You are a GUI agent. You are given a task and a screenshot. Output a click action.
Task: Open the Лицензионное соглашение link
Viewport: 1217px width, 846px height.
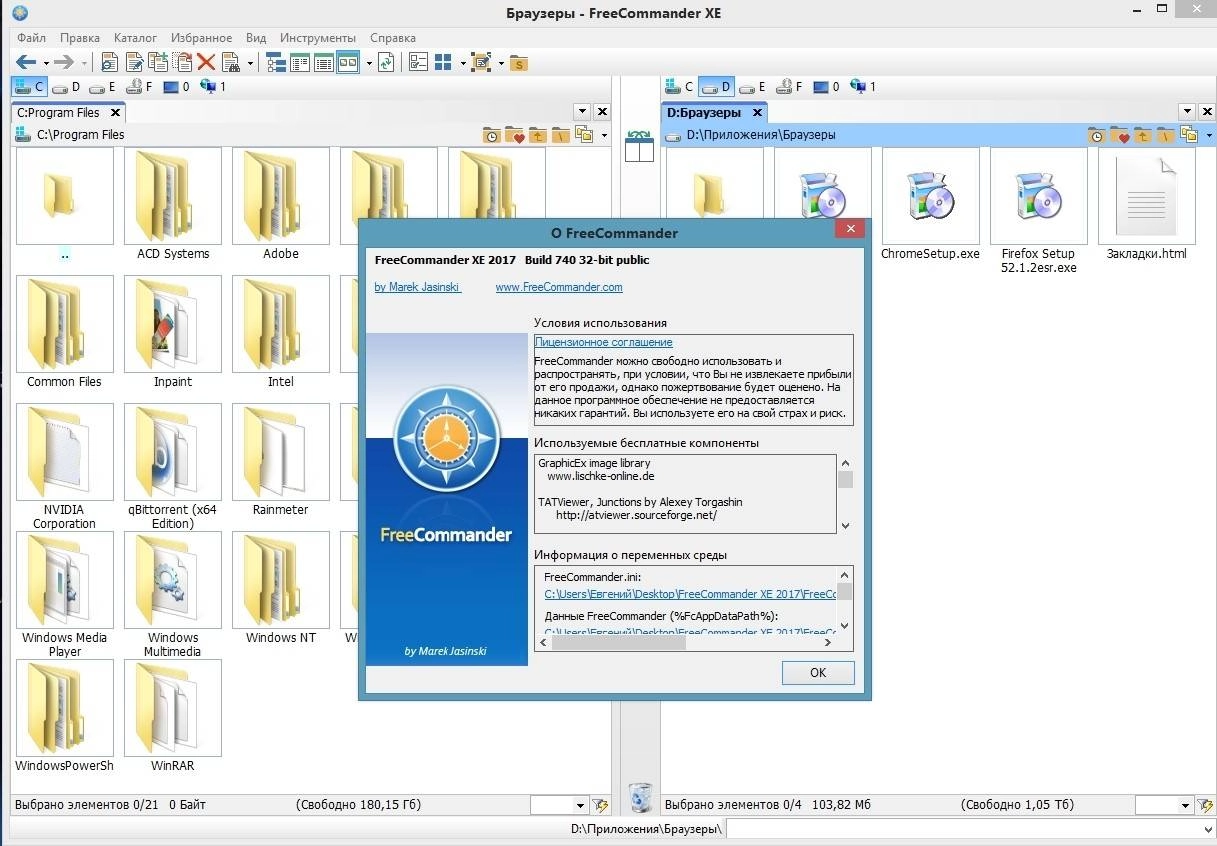[x=603, y=342]
